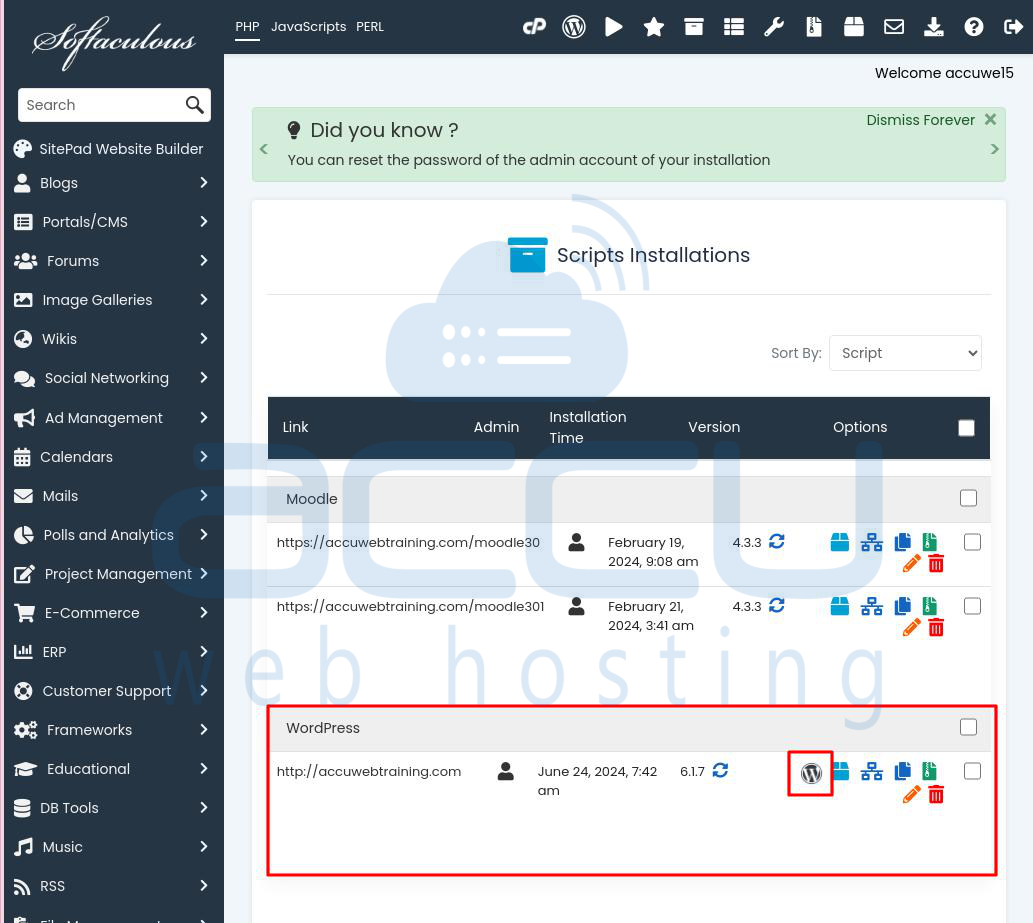Click the Dismiss Forever link

click(920, 120)
